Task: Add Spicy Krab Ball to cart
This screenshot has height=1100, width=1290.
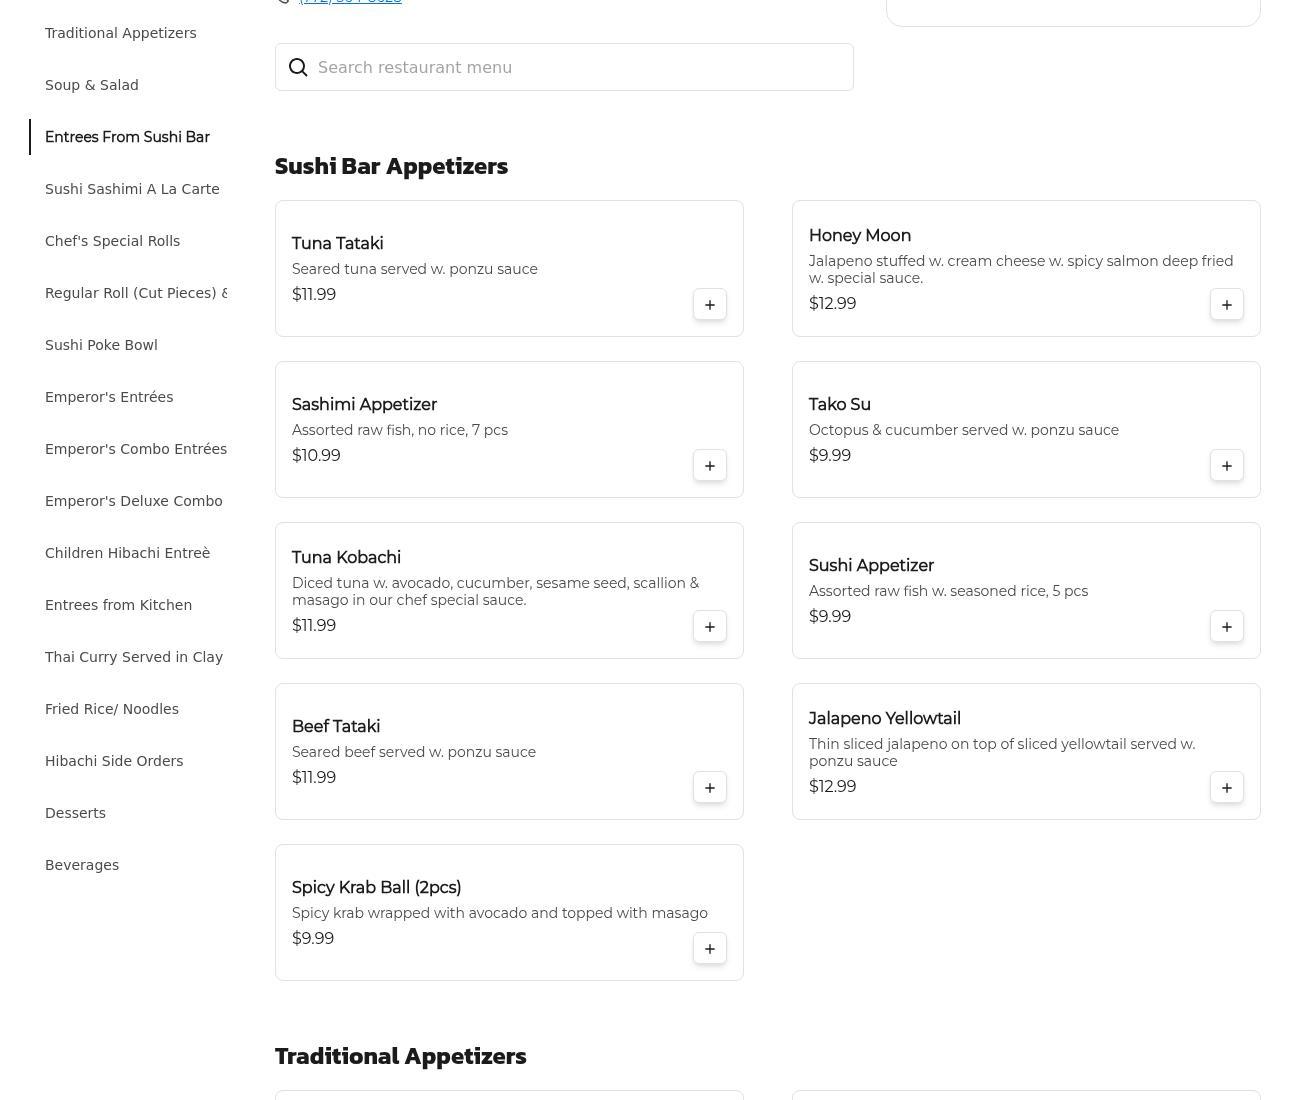Action: point(710,949)
